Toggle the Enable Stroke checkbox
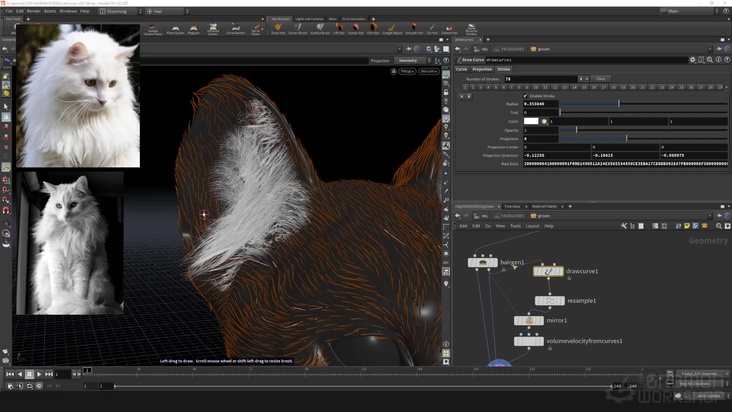 [527, 96]
